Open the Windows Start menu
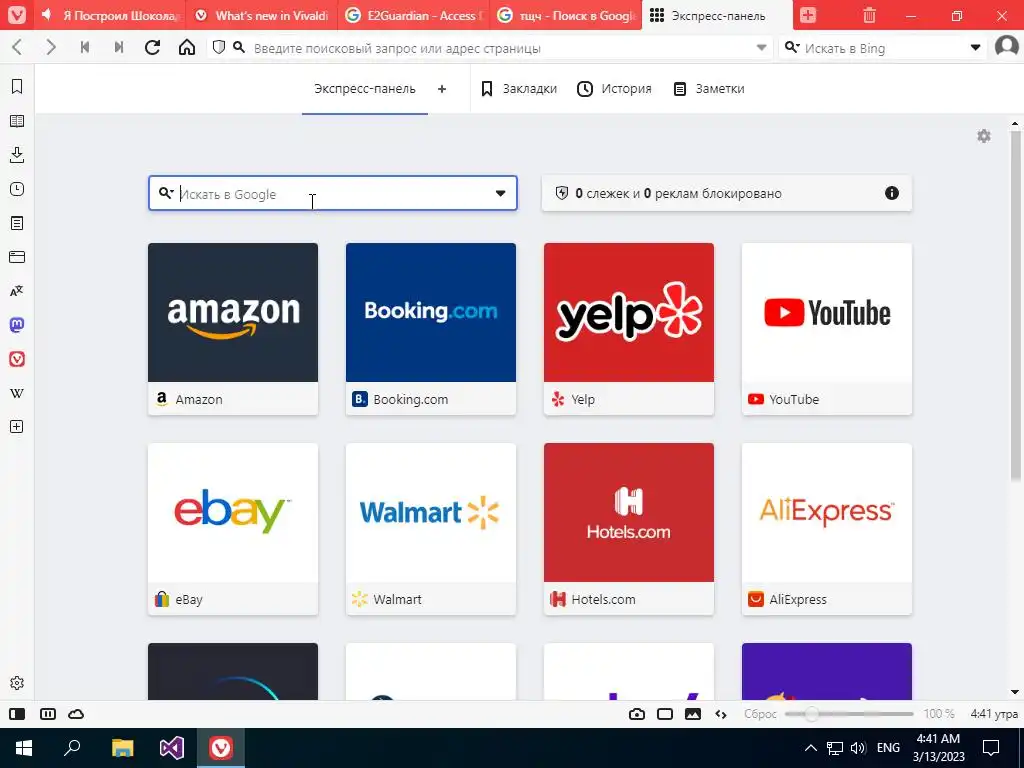Image resolution: width=1024 pixels, height=768 pixels. tap(24, 748)
